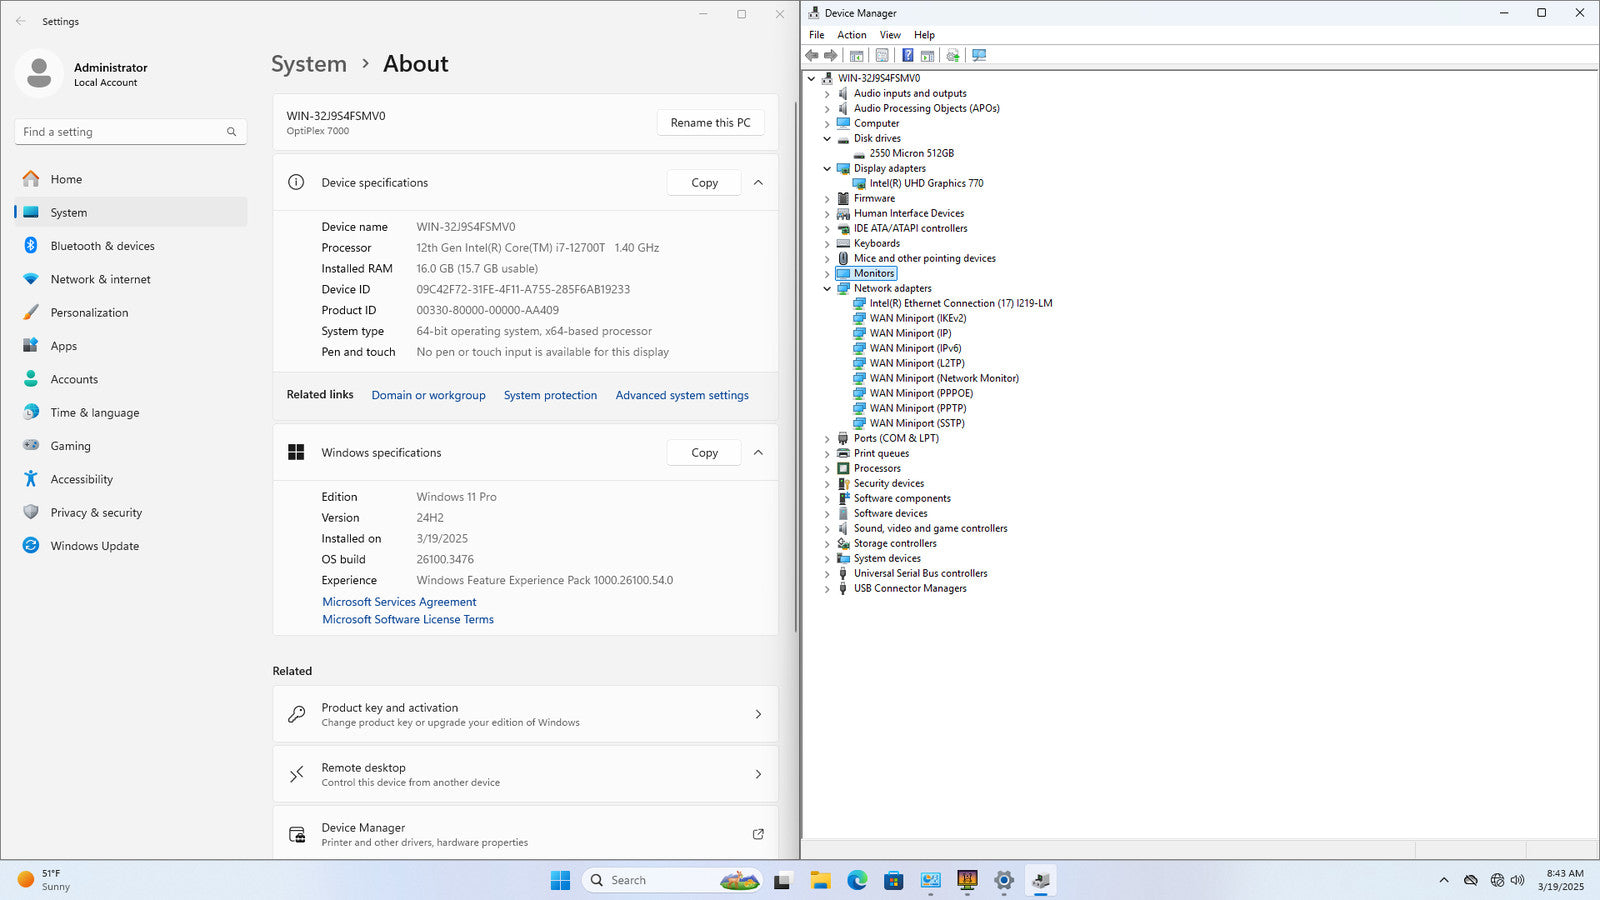Copy the Windows specifications
The image size is (1600, 900).
click(x=704, y=452)
